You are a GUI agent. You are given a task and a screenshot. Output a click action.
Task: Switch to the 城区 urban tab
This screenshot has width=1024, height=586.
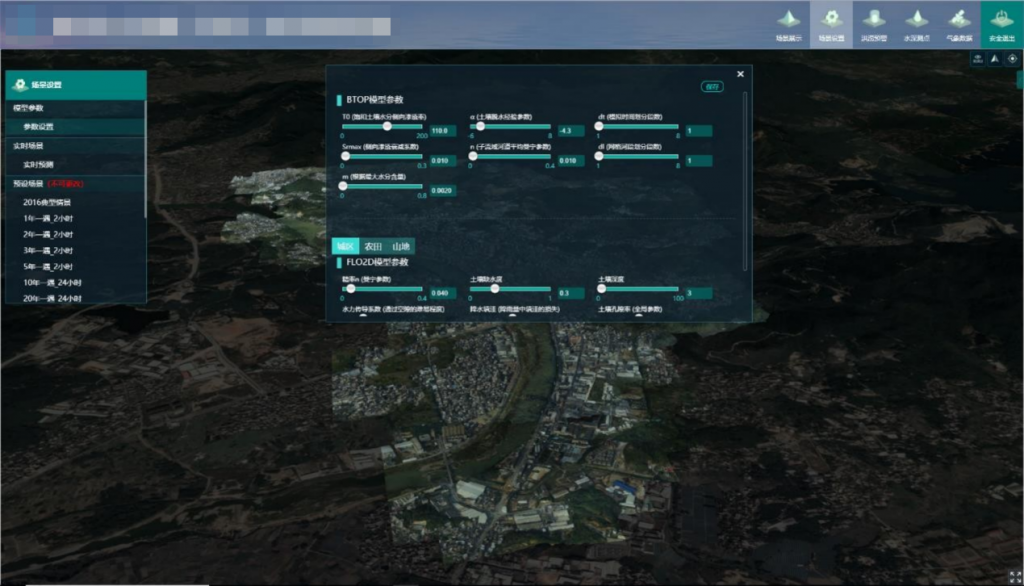point(345,246)
